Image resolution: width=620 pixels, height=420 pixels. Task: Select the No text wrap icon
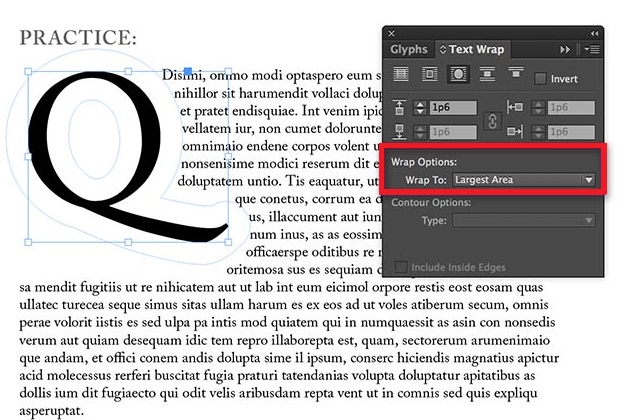(400, 75)
